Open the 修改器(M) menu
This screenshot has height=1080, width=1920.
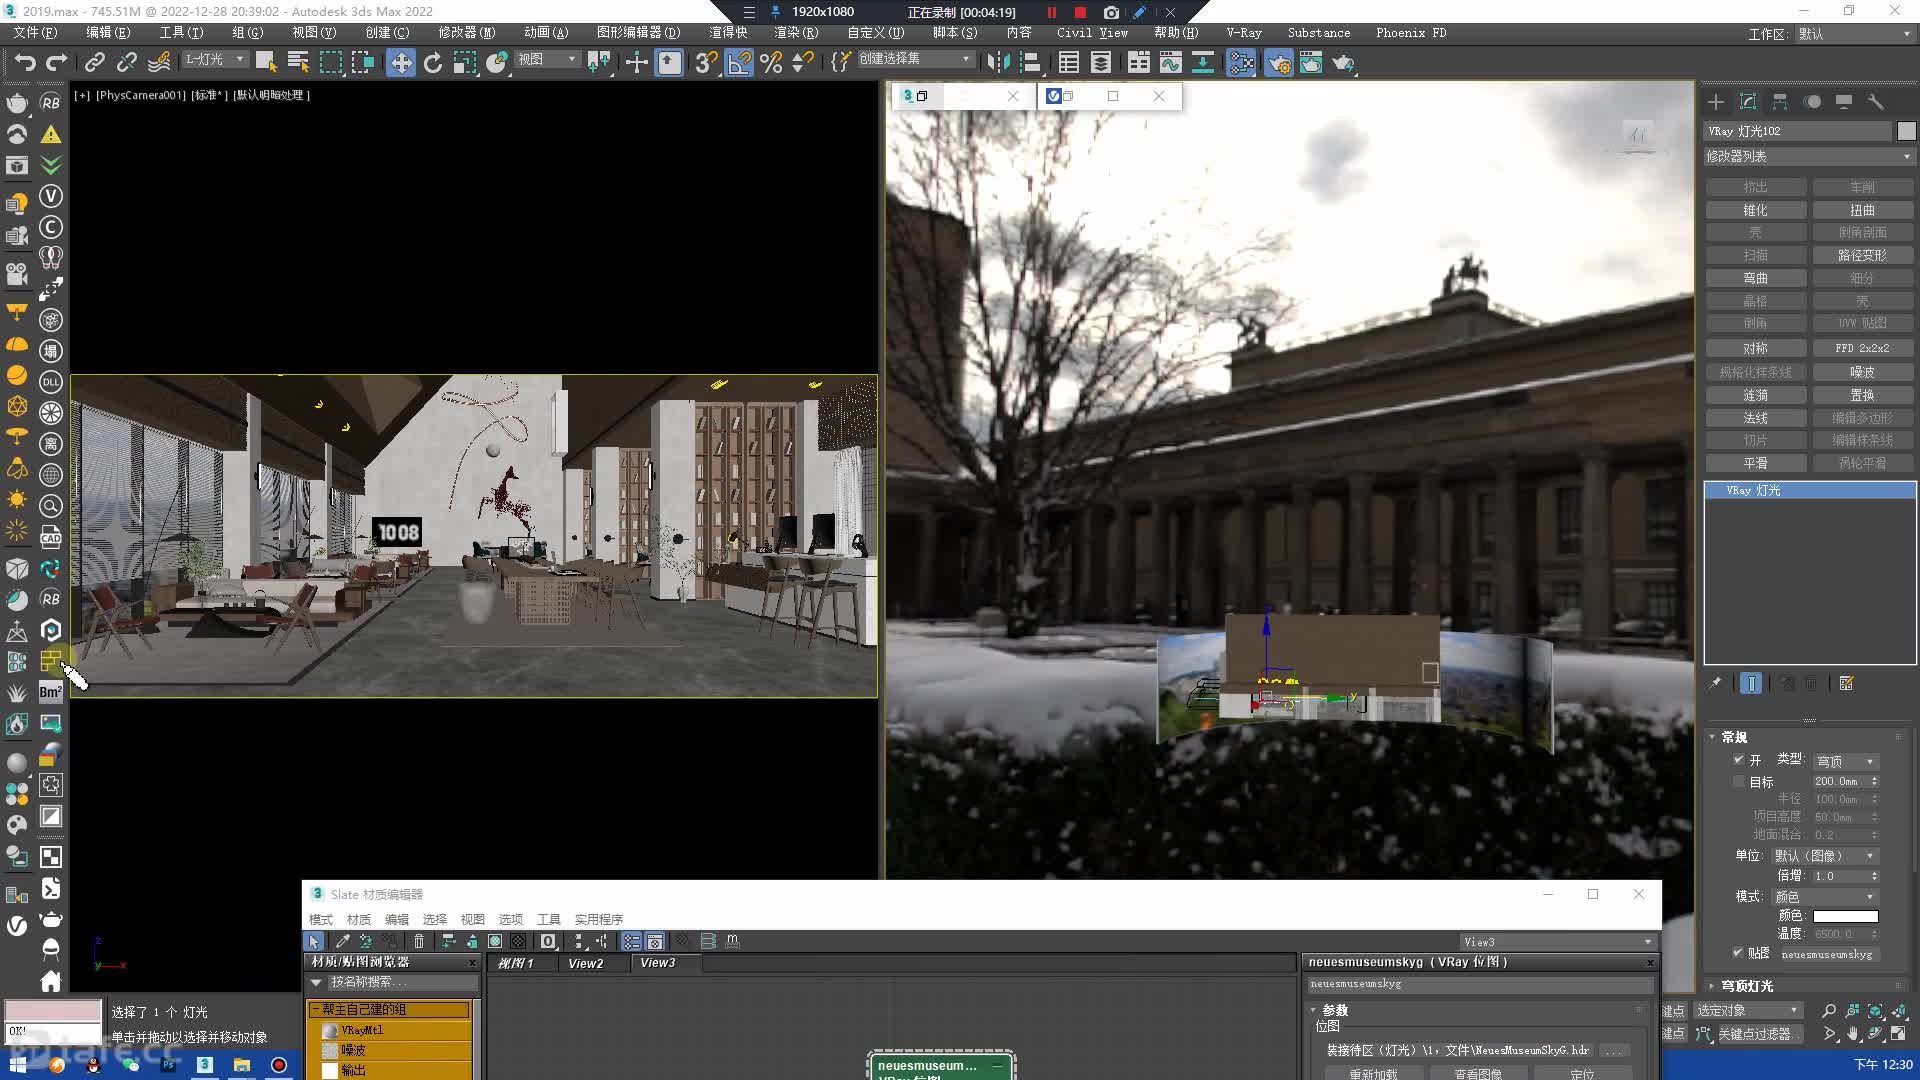[x=466, y=32]
